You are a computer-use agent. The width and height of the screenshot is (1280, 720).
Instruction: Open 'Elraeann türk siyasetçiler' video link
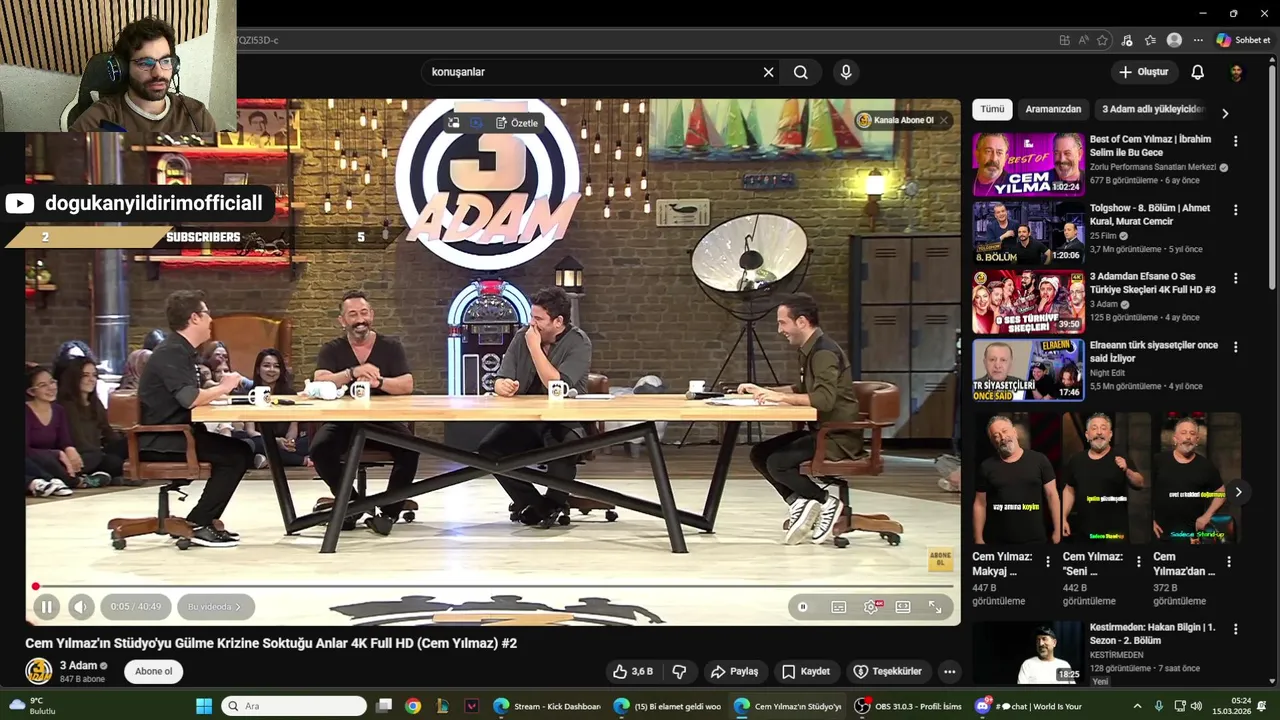tap(1154, 351)
